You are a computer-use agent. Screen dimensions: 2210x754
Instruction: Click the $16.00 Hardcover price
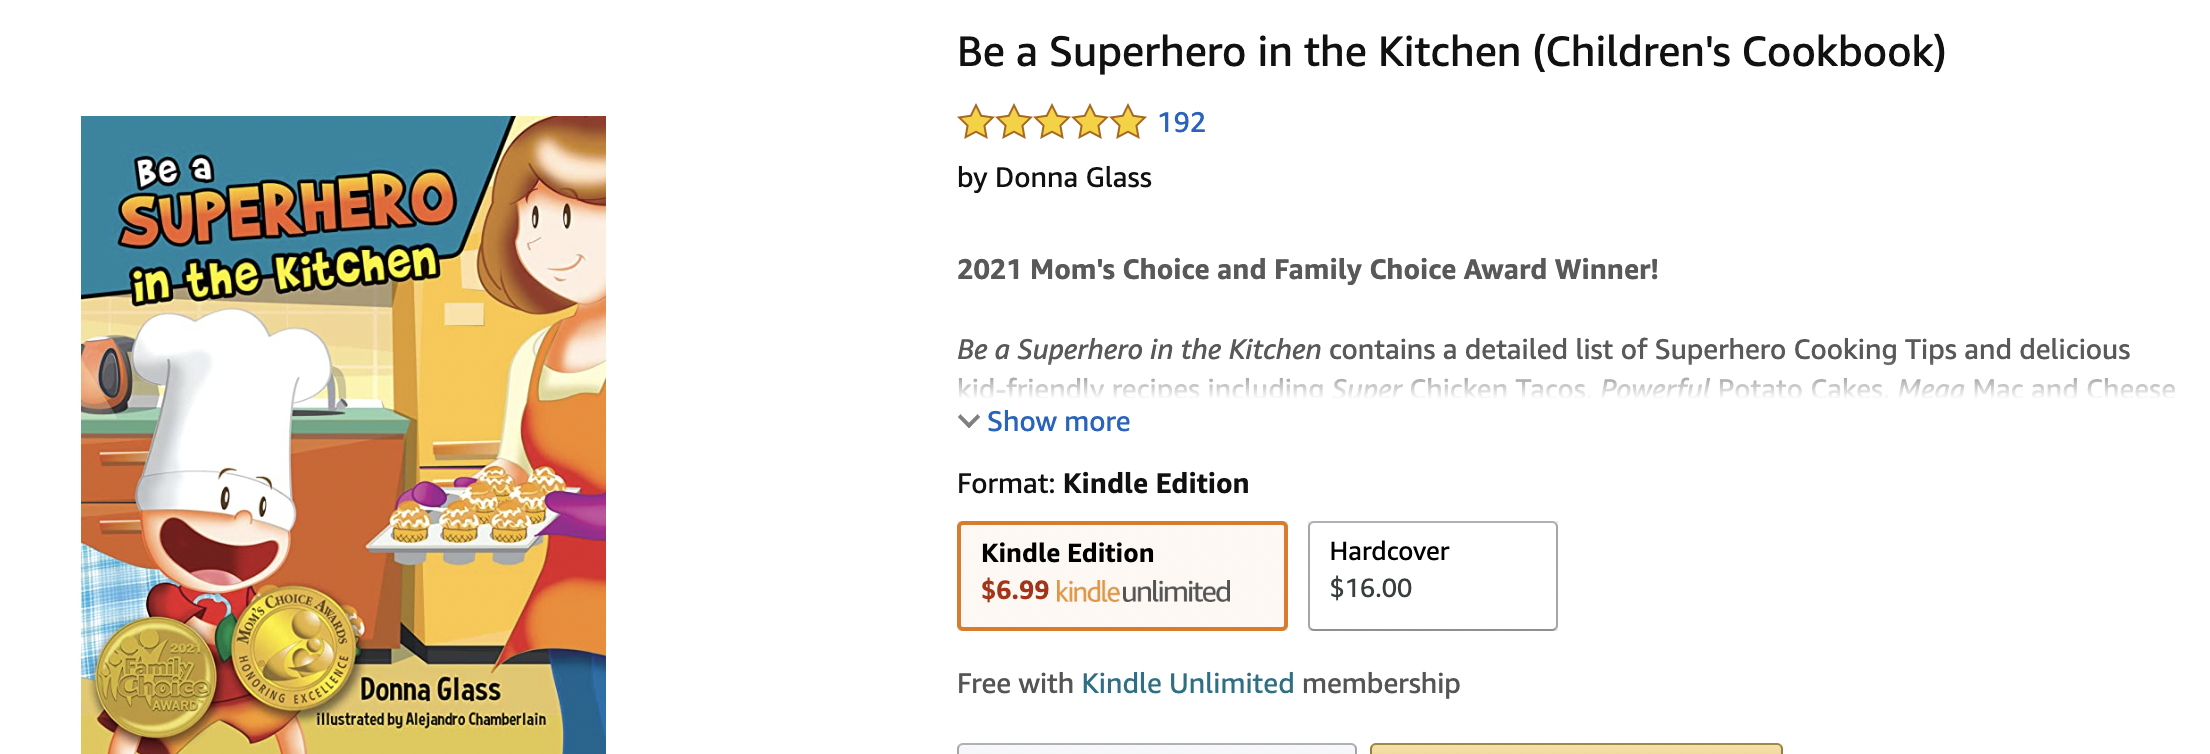(1370, 588)
